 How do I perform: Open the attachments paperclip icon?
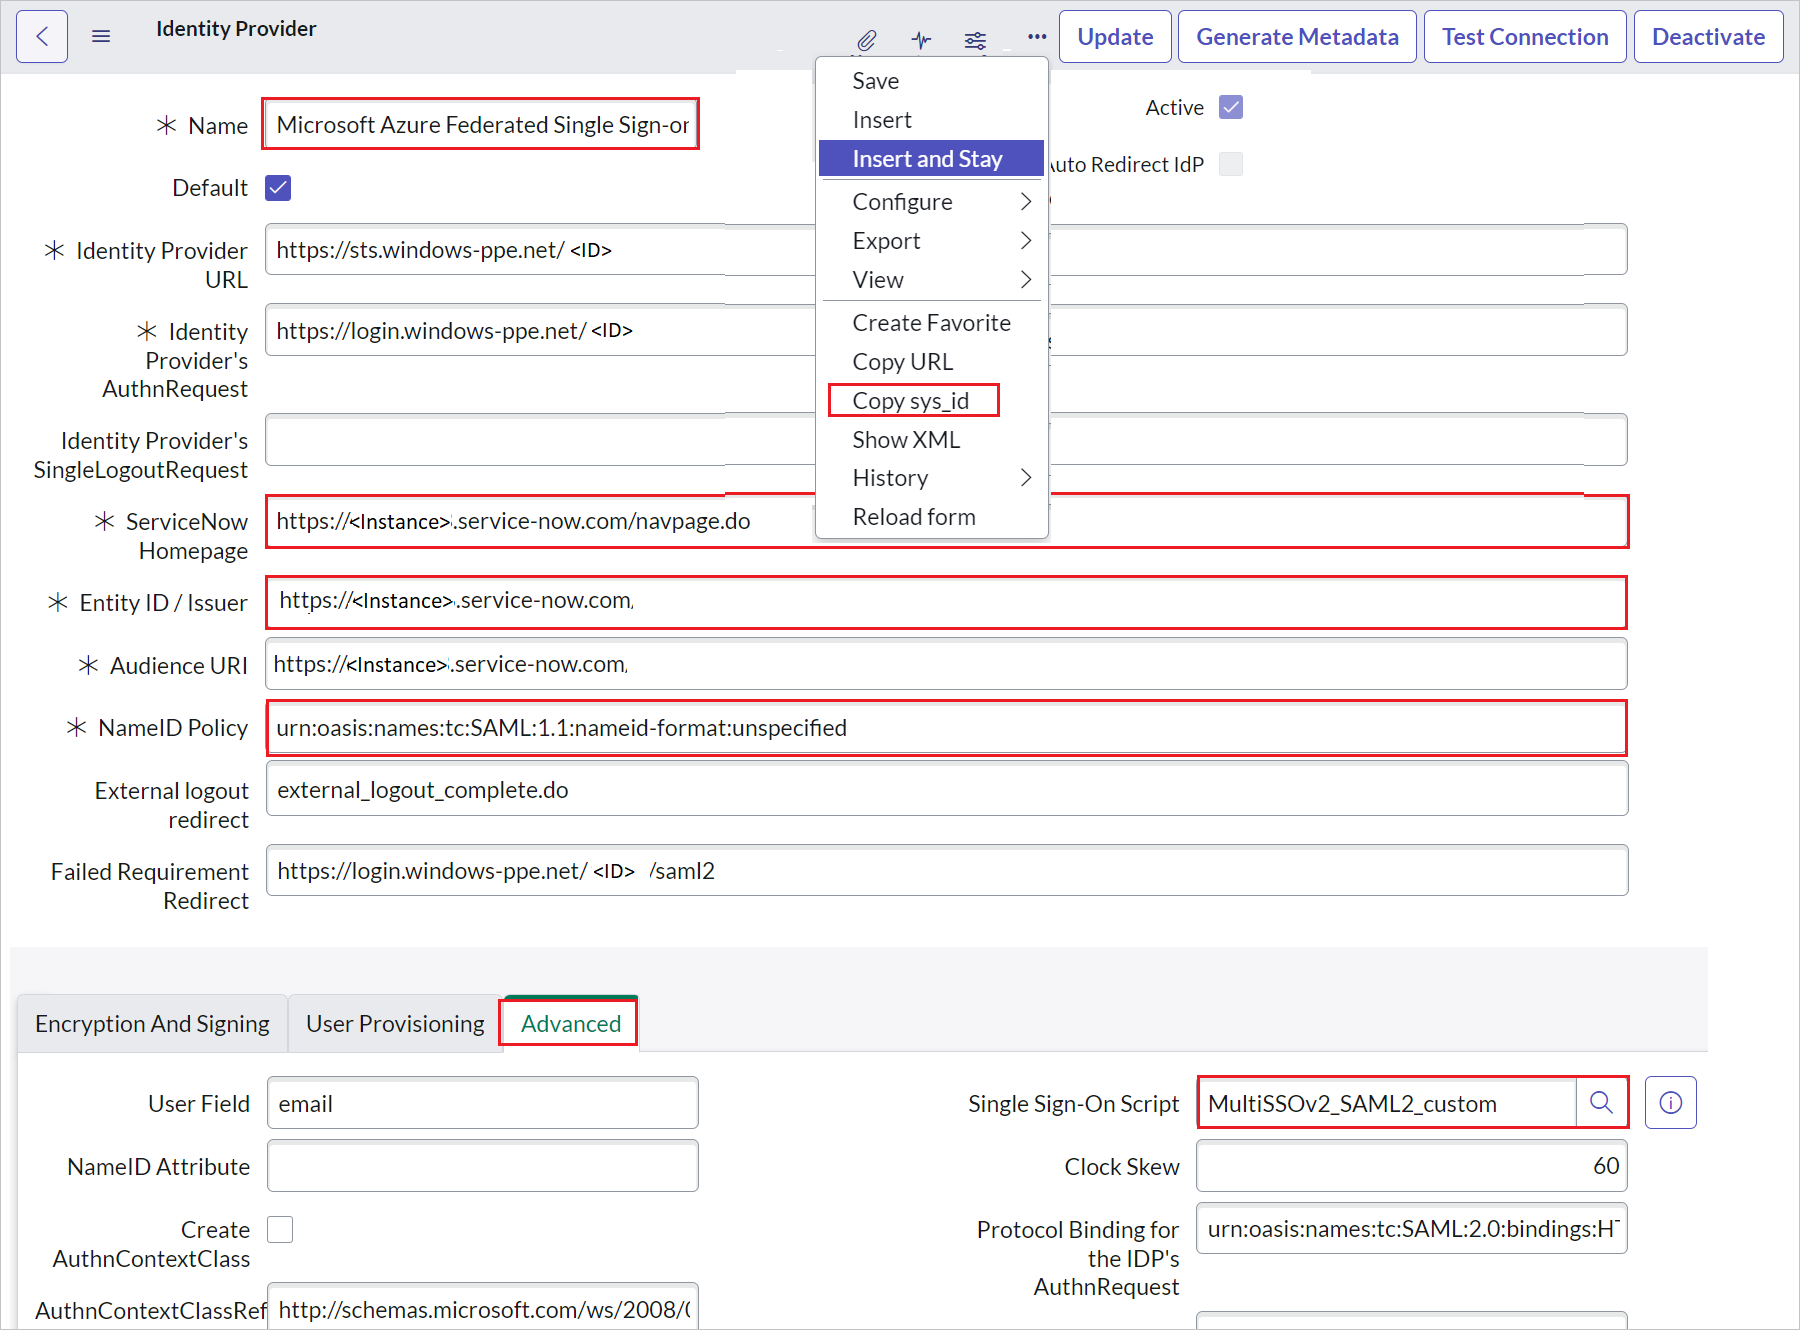coord(865,40)
